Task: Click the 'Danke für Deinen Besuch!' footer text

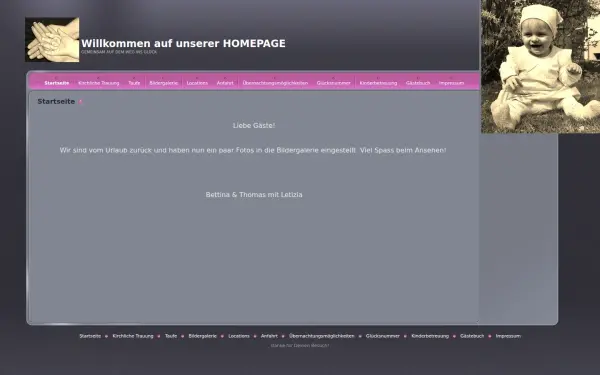Action: (300, 346)
